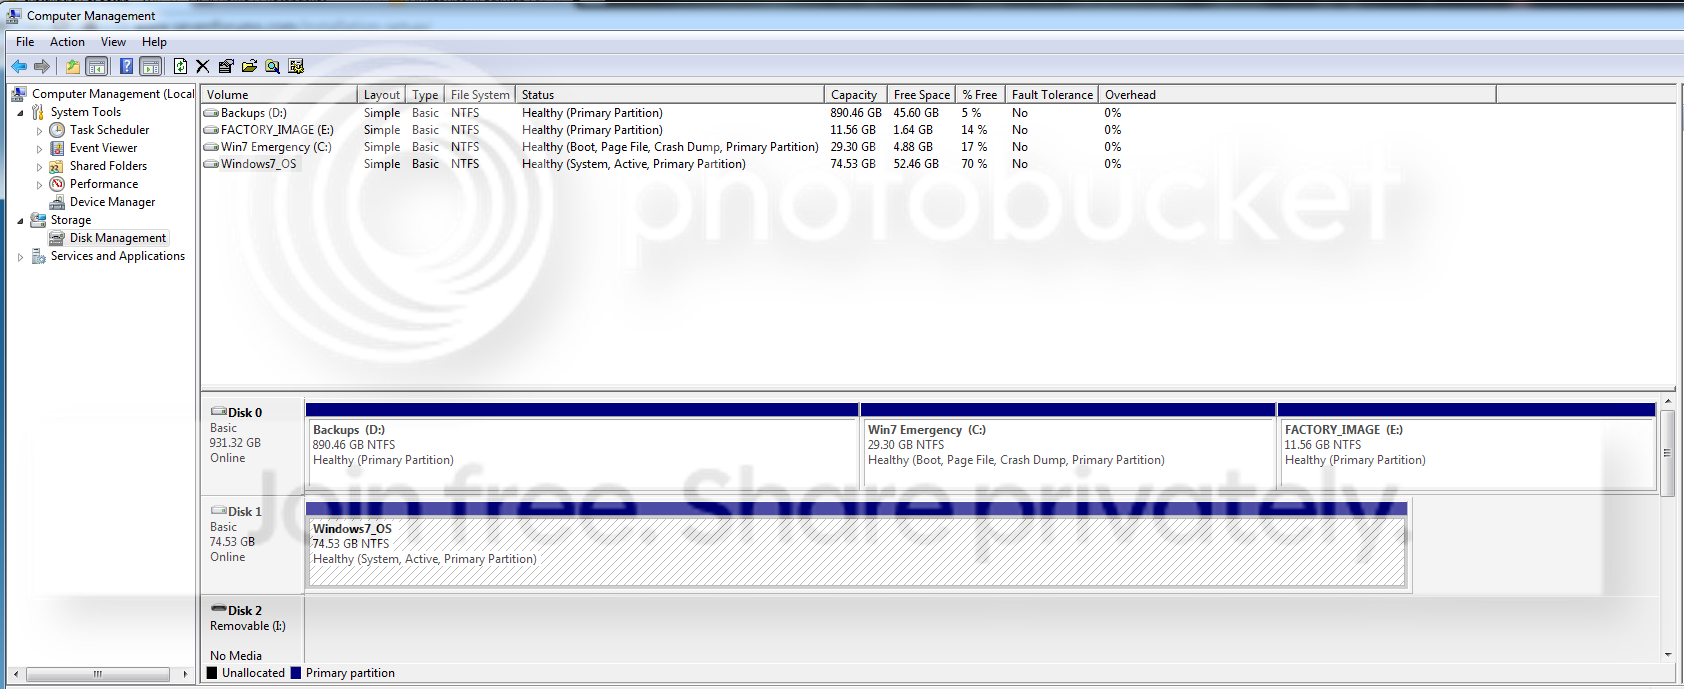Expand the Shared Folders node arrow
Screen dimensions: 1684x689
(39, 167)
